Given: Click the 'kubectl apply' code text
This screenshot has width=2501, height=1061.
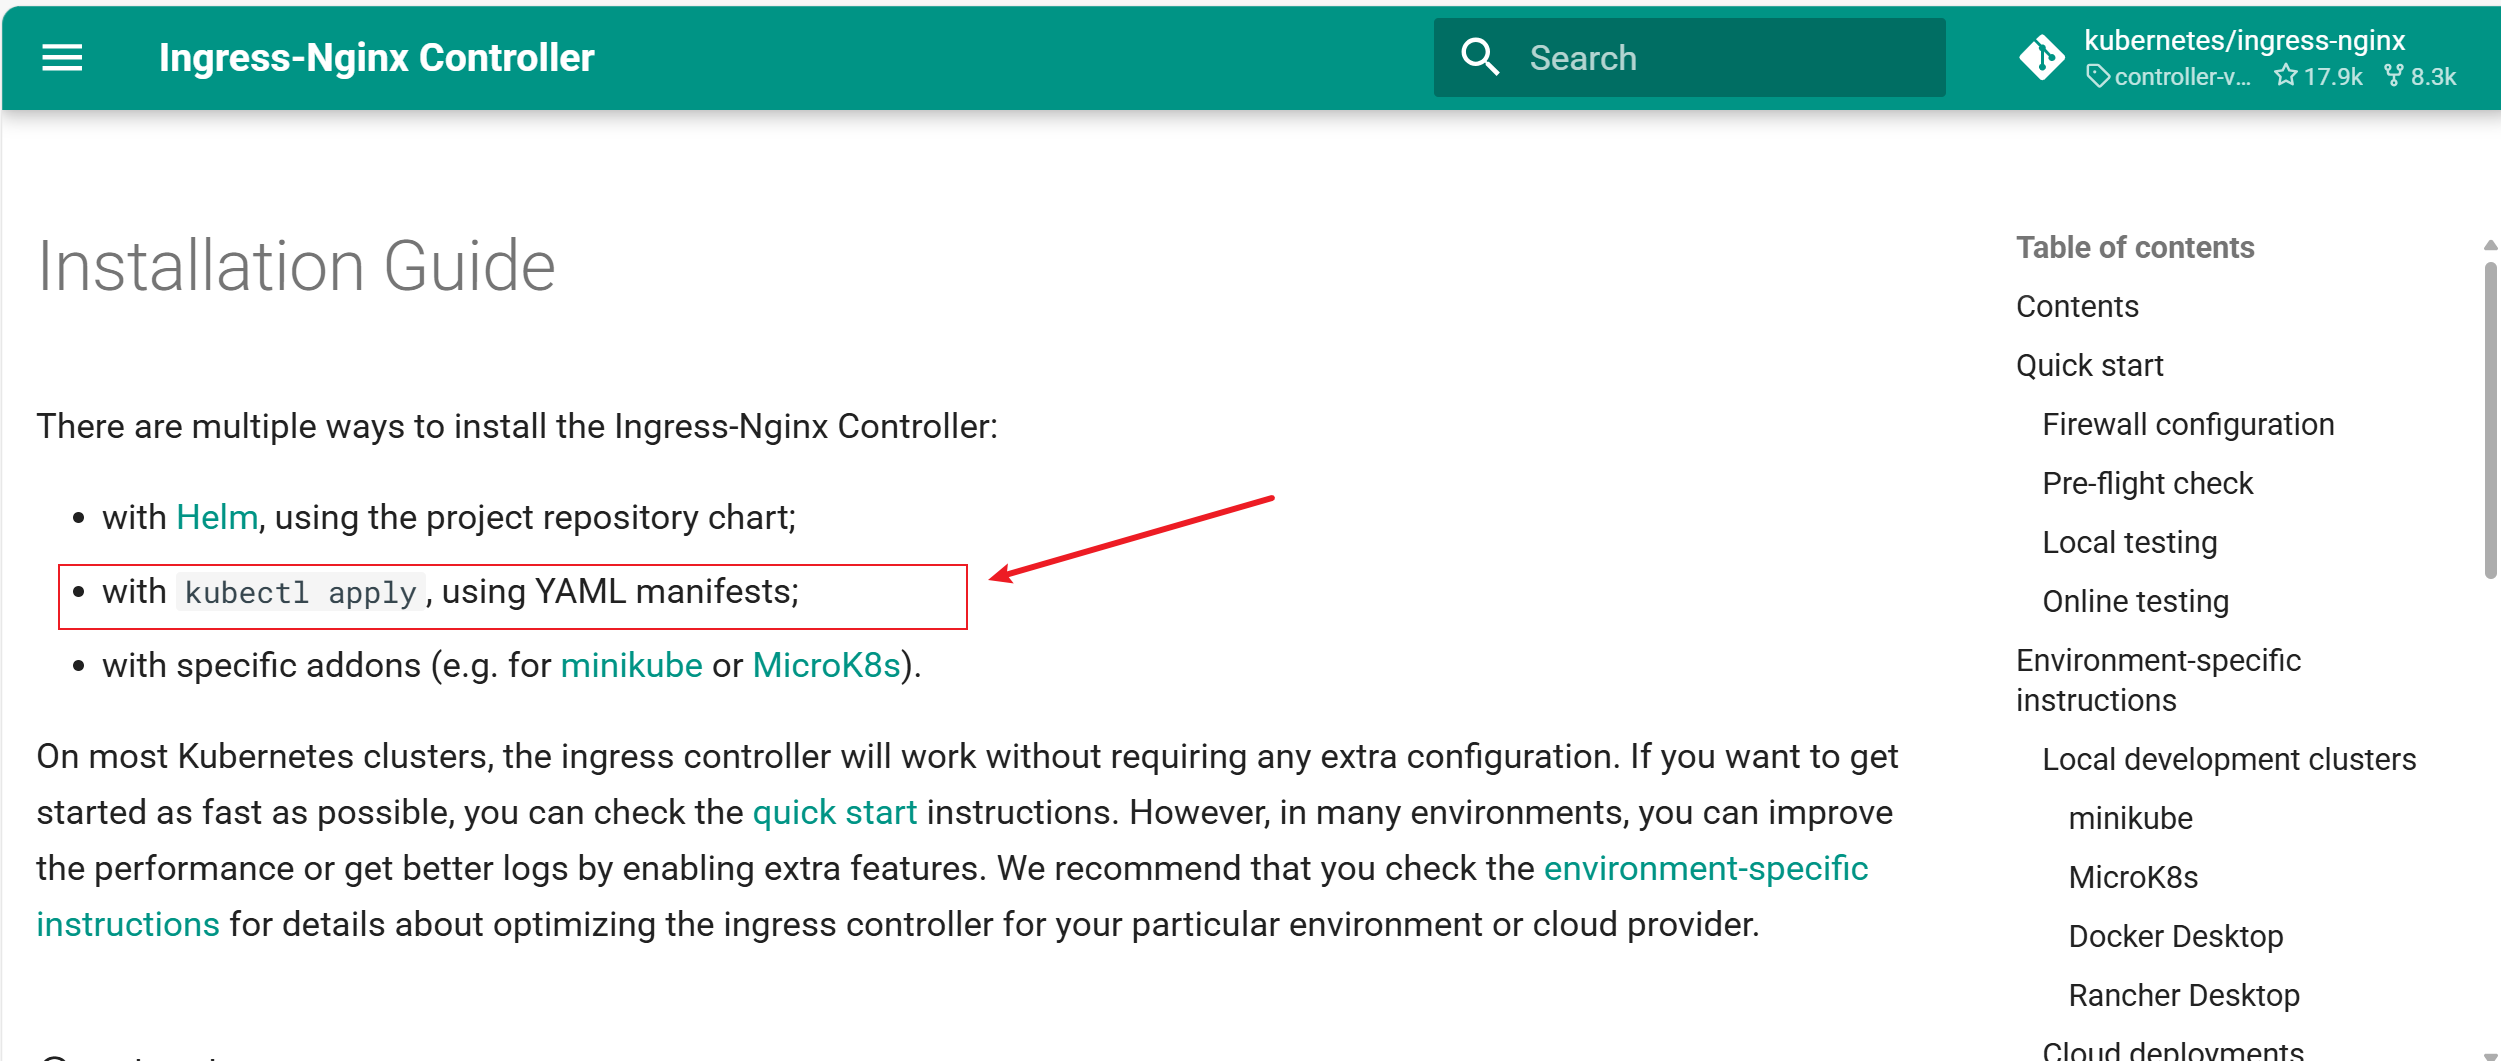Looking at the screenshot, I should pos(301,592).
